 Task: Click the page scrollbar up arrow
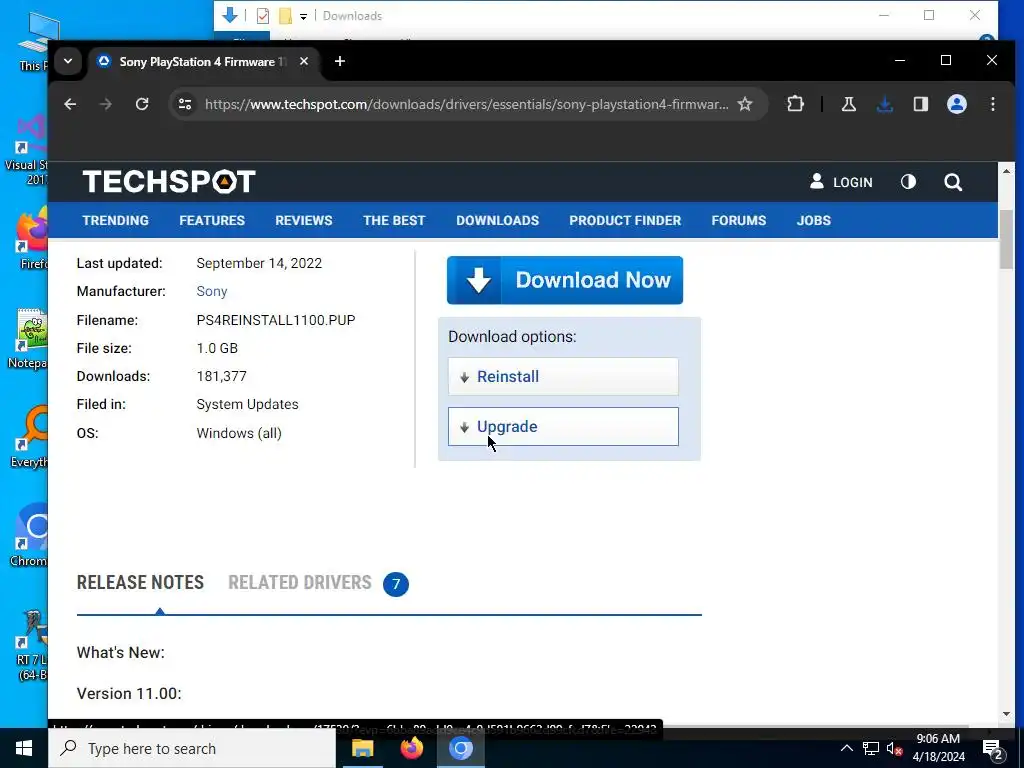pyautogui.click(x=1006, y=170)
